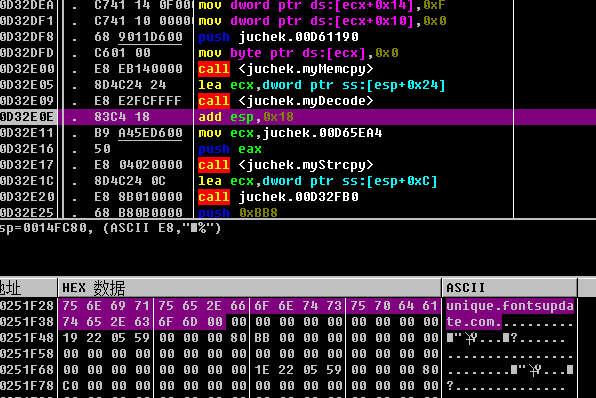Viewport: 596px width, 398px height.
Task: Click the call juchek.myMemcpy instruction
Action: coord(286,69)
